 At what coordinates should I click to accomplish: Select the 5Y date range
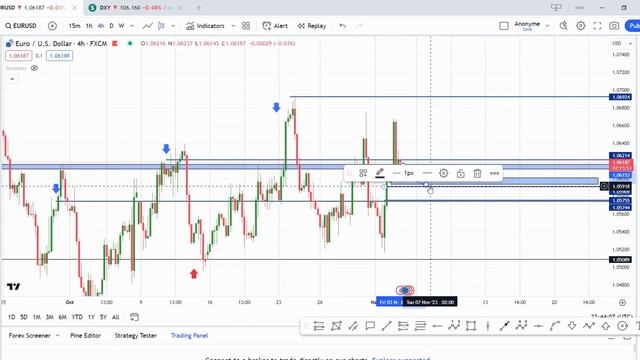click(103, 317)
